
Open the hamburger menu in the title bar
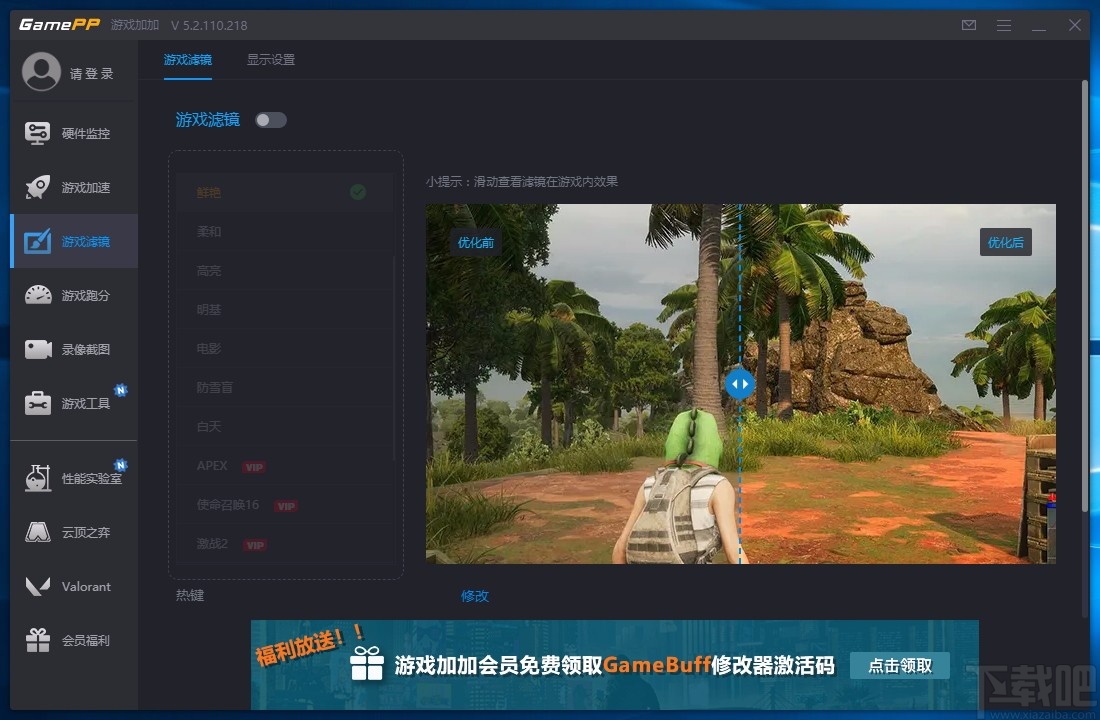point(1003,25)
